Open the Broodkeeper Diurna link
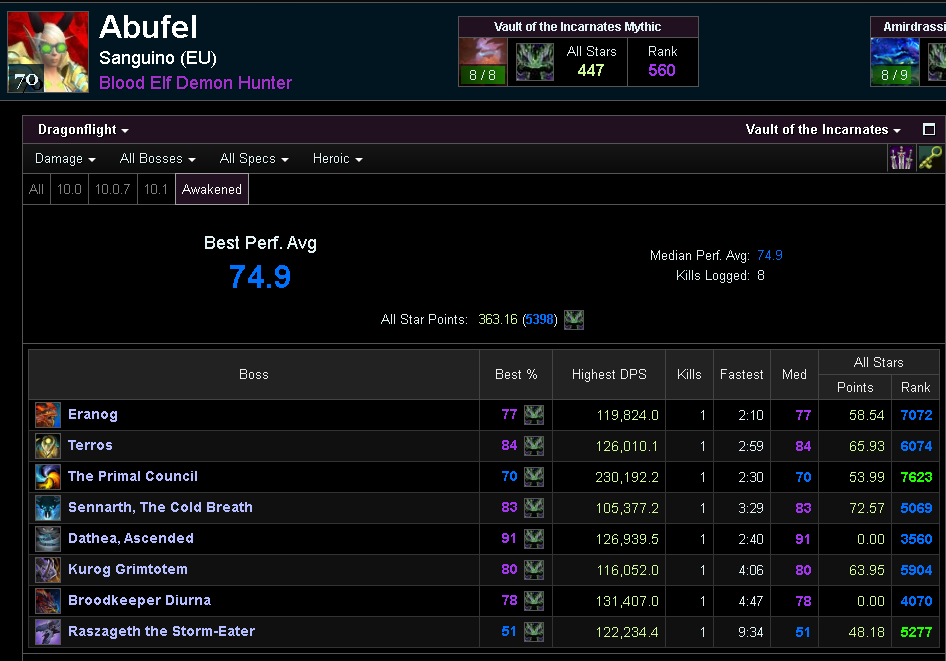The image size is (946, 661). coord(139,601)
